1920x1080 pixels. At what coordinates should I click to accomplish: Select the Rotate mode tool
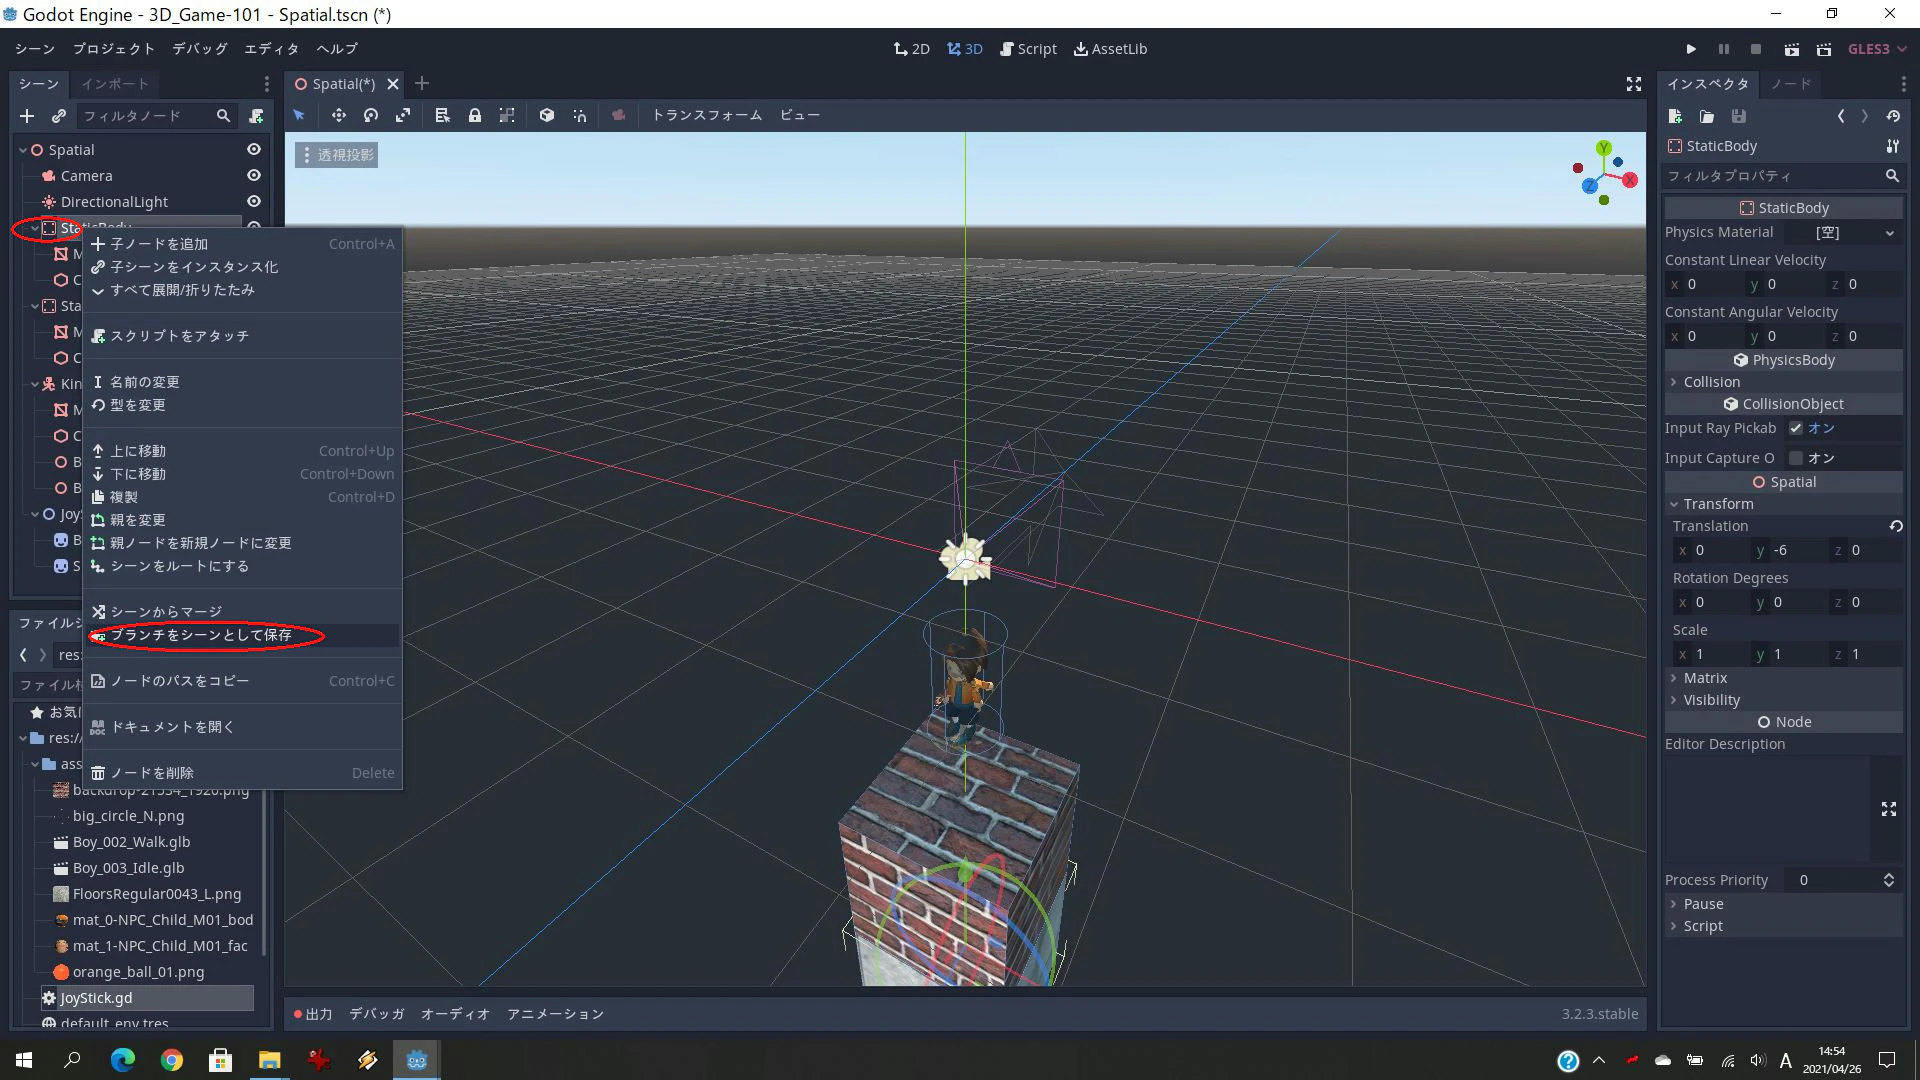(371, 116)
